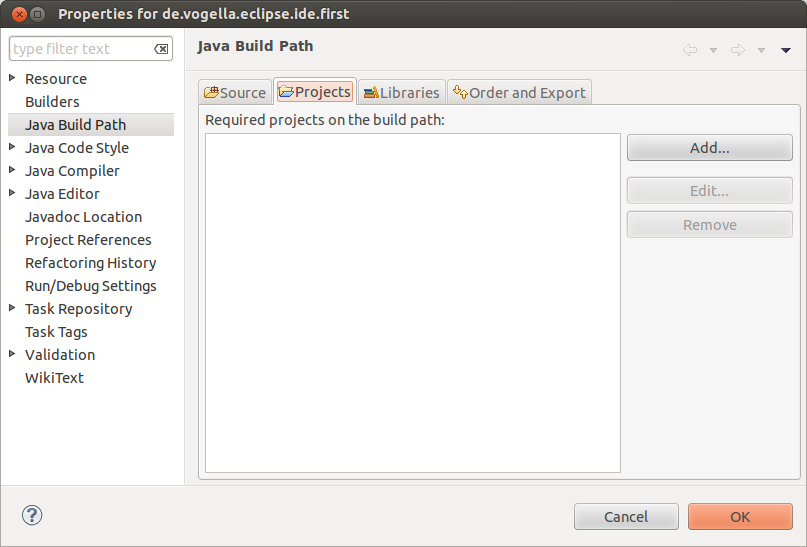The height and width of the screenshot is (547, 807).
Task: Open Run/Debug Settings page
Action: (91, 286)
